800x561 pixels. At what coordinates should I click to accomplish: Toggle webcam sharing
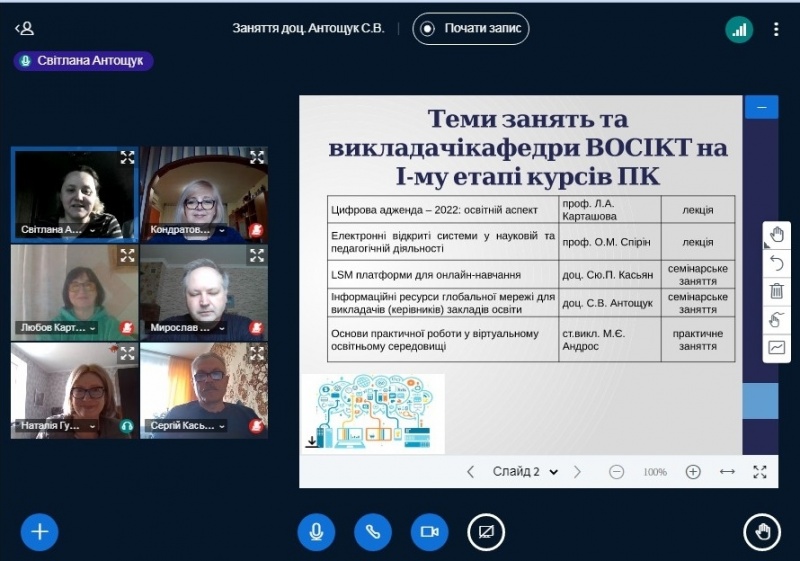[x=430, y=532]
